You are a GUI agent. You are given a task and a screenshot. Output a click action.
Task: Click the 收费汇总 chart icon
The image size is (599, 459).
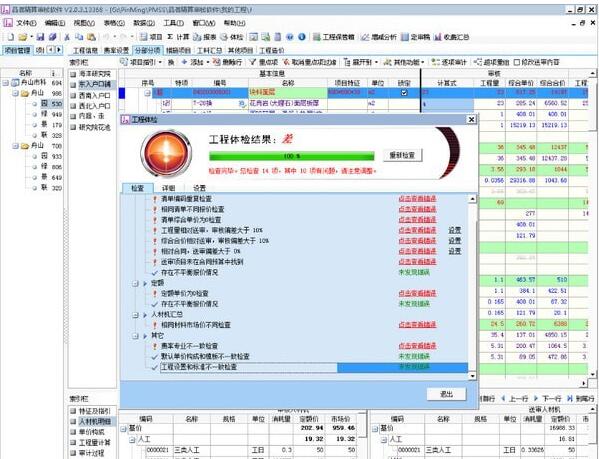pos(438,37)
